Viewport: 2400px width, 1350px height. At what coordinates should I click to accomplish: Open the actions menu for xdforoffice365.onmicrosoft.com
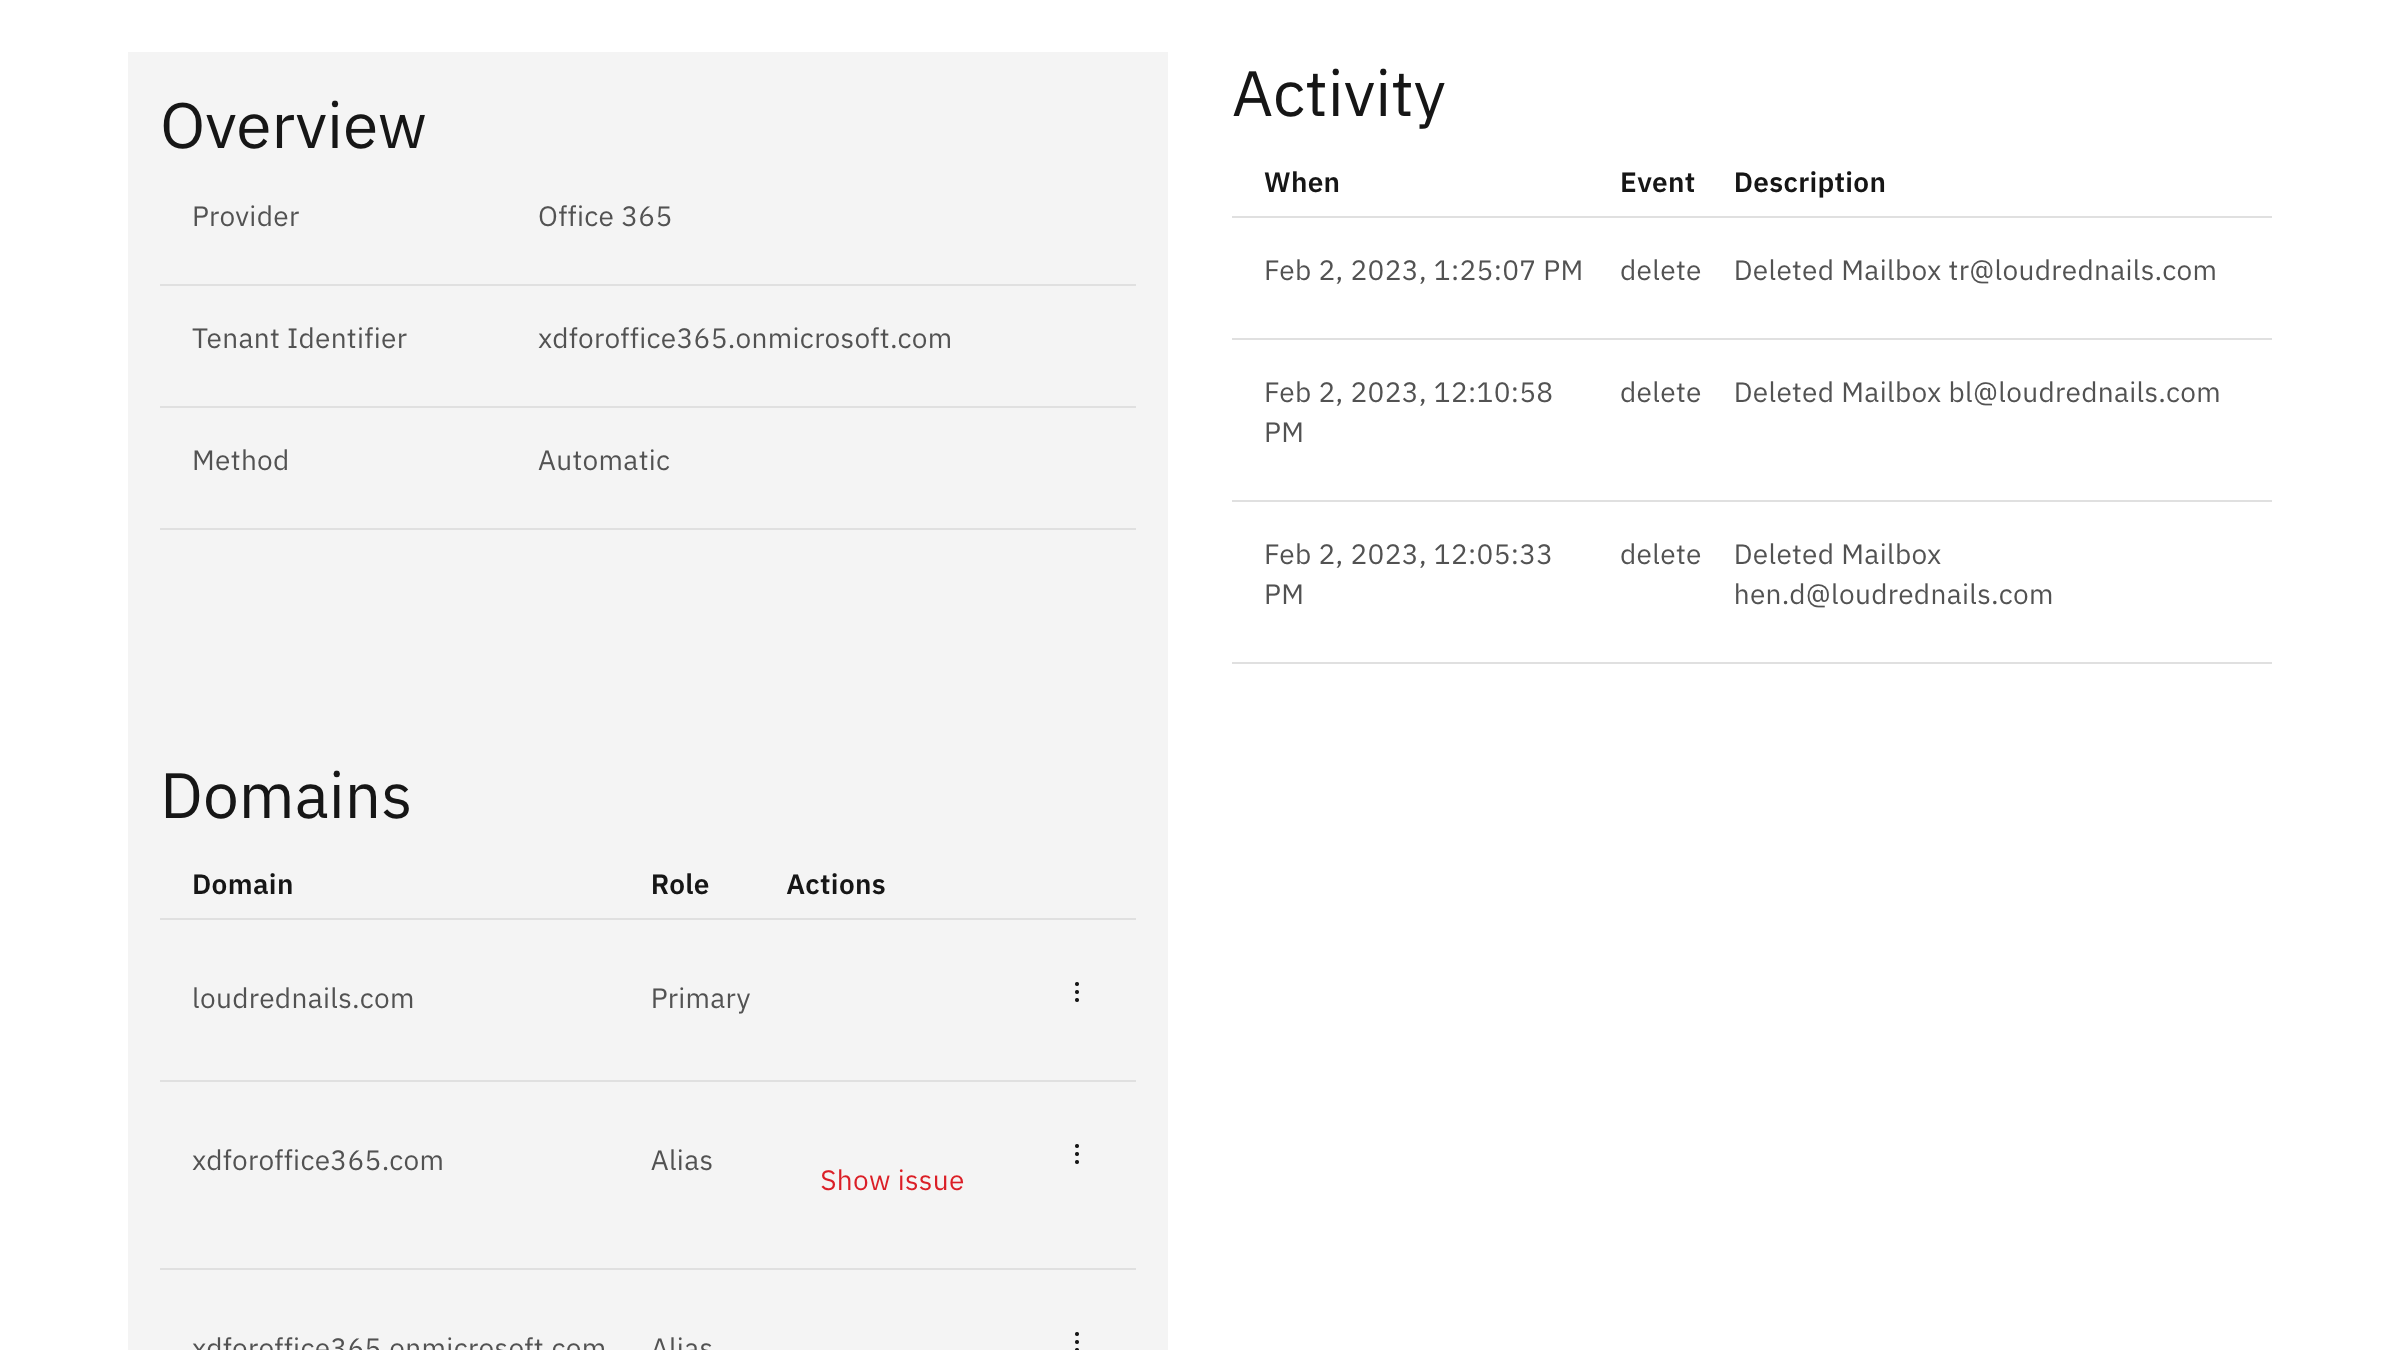[1076, 1339]
